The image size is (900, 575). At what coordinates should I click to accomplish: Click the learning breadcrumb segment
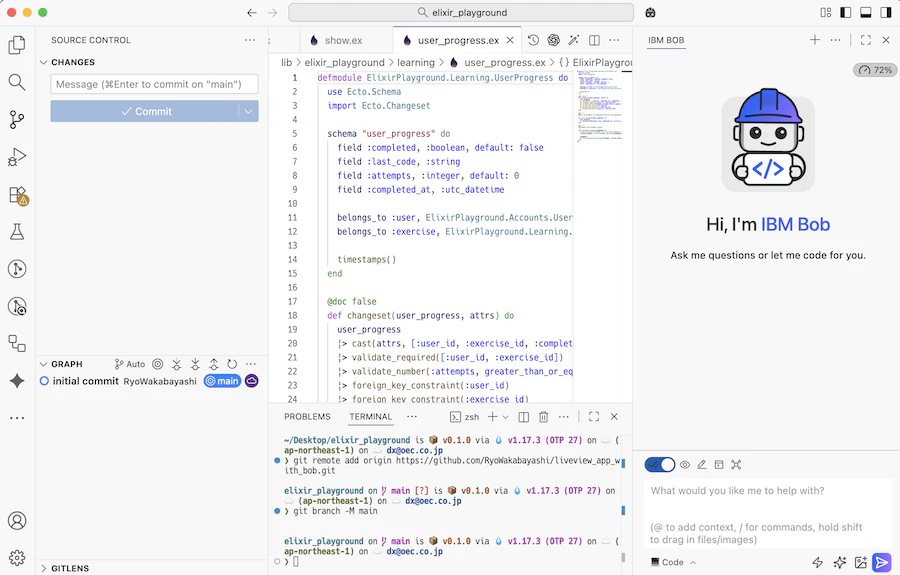point(416,63)
